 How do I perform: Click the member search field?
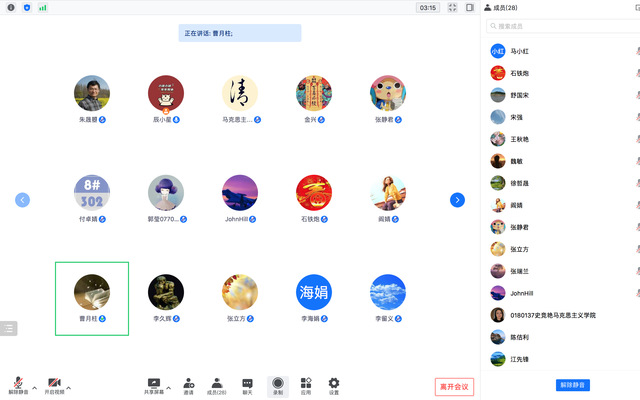560,26
